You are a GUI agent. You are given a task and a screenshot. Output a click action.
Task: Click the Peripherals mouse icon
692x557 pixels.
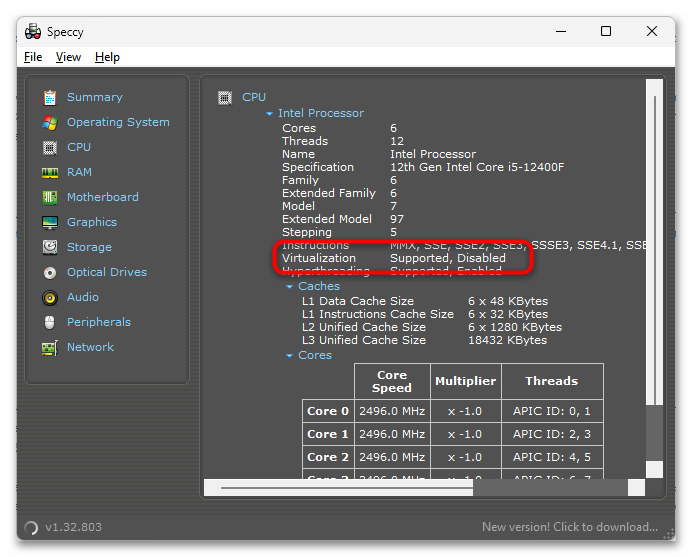(50, 323)
